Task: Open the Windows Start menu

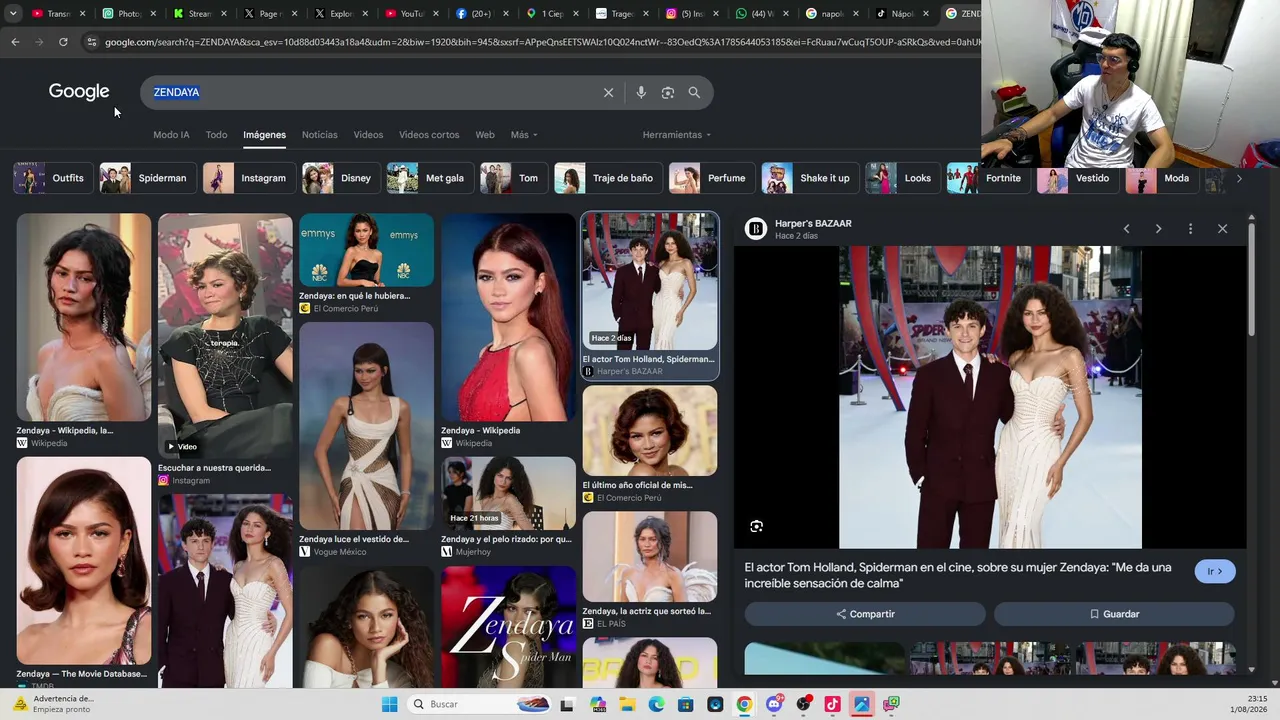Action: (x=389, y=704)
